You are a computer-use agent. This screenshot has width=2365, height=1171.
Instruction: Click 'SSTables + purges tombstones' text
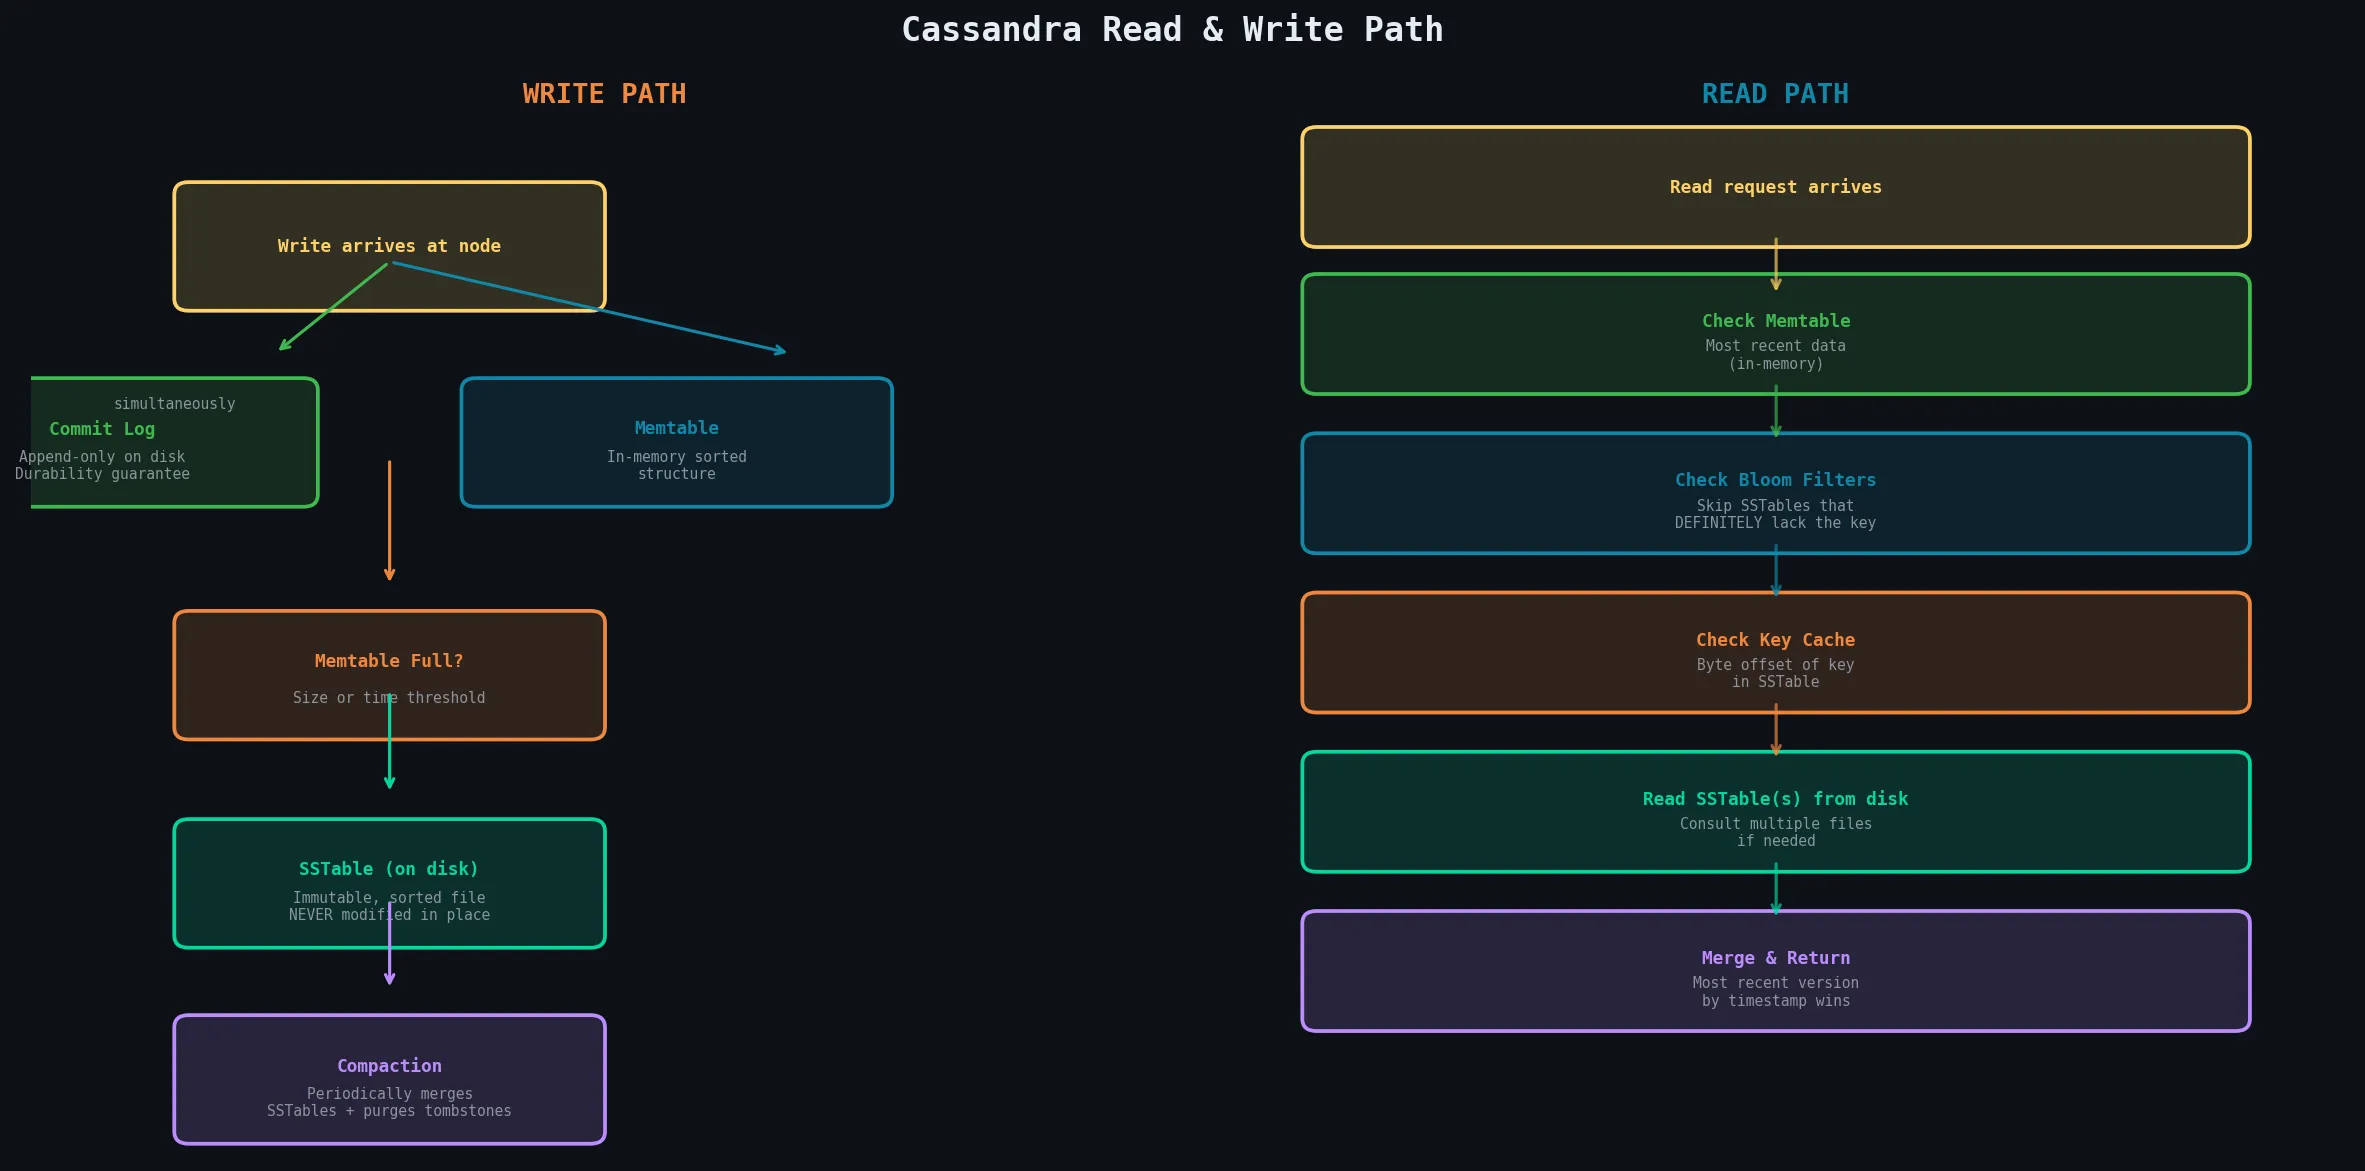(389, 1111)
